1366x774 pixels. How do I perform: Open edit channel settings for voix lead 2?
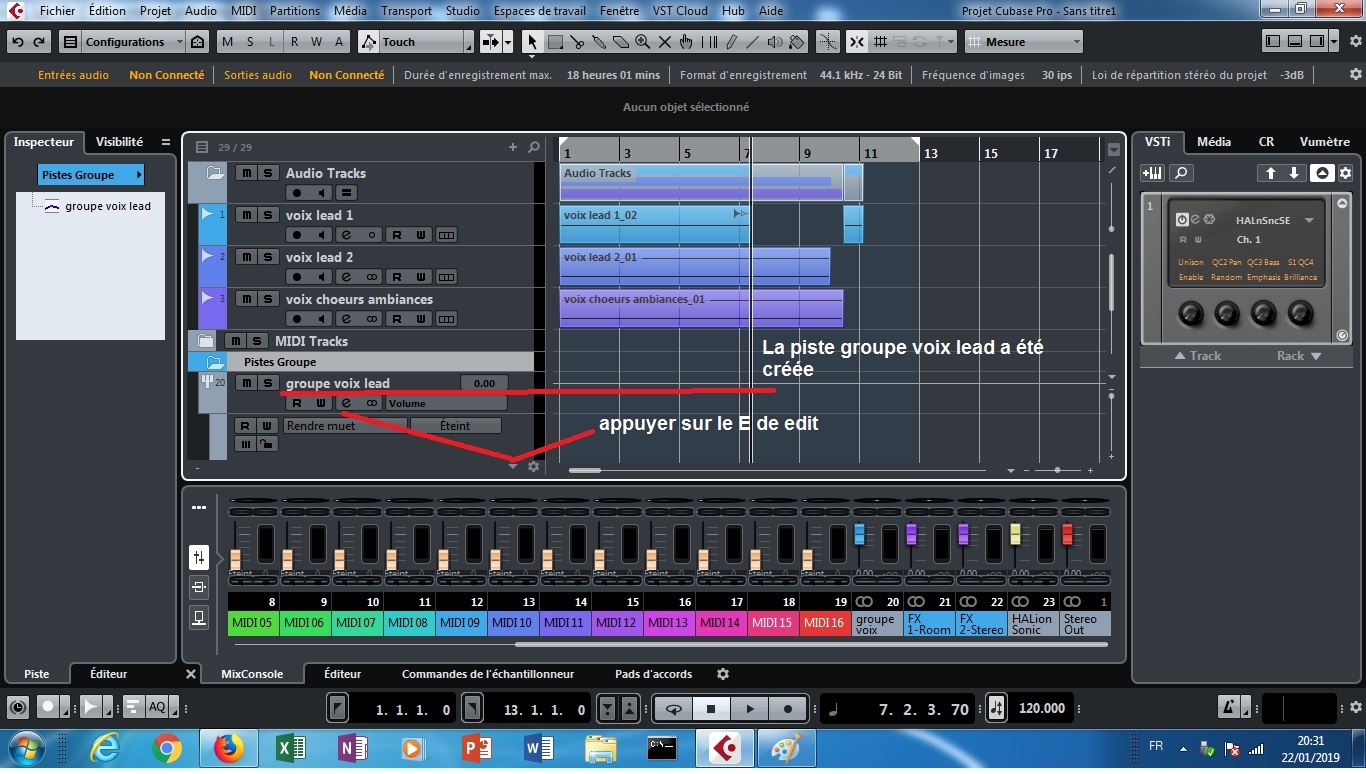click(346, 277)
